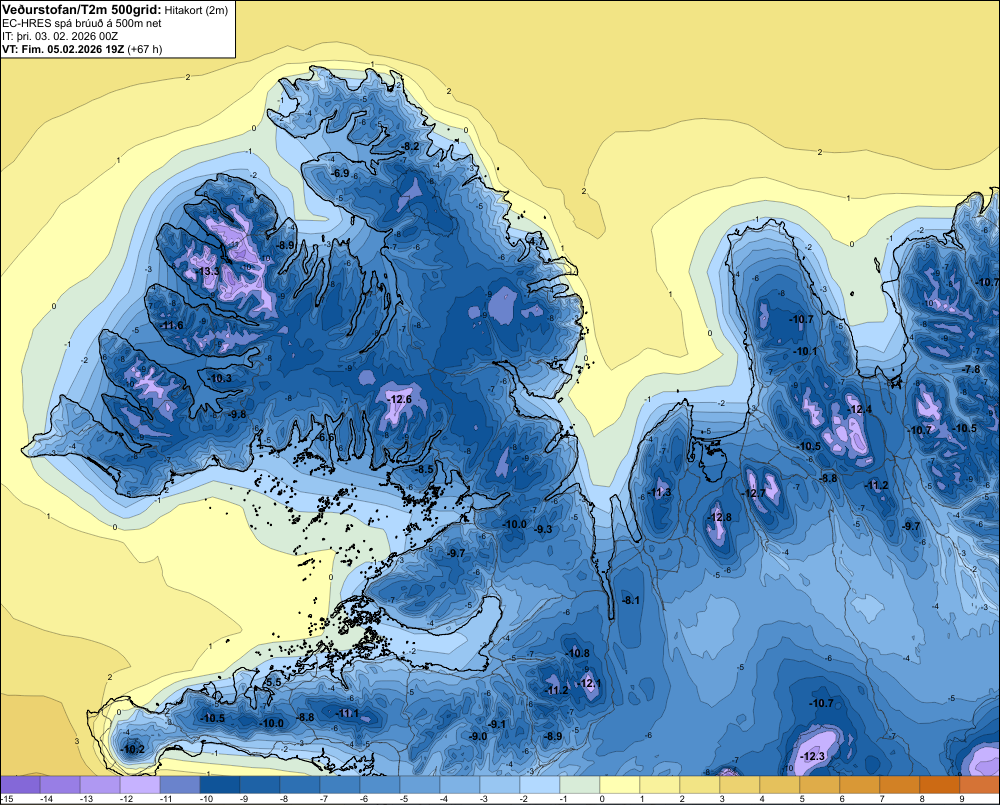This screenshot has height=805, width=1000.
Task: Click the "-12.6" temperature label
Action: tap(400, 399)
